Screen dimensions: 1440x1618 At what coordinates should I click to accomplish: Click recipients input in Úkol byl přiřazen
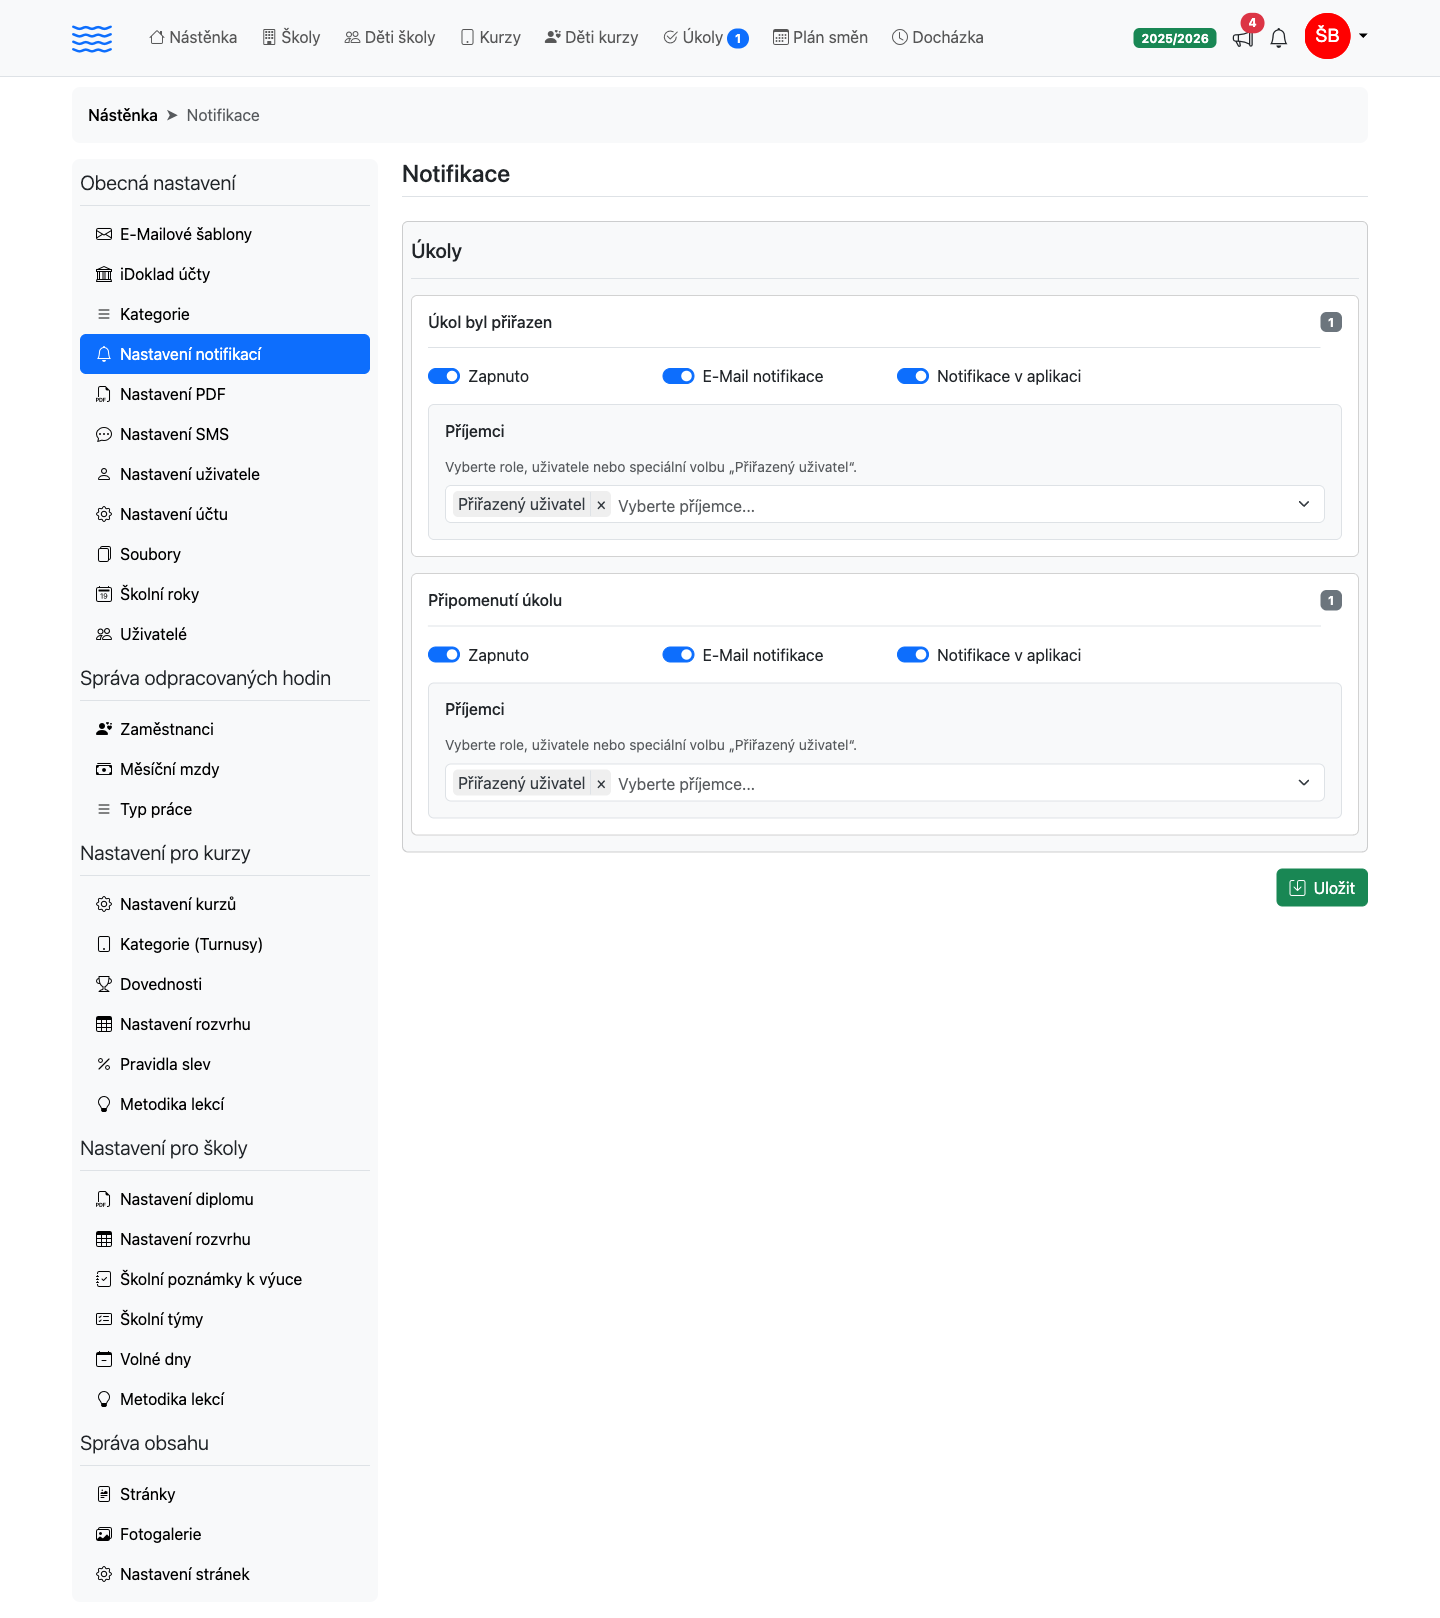click(885, 504)
